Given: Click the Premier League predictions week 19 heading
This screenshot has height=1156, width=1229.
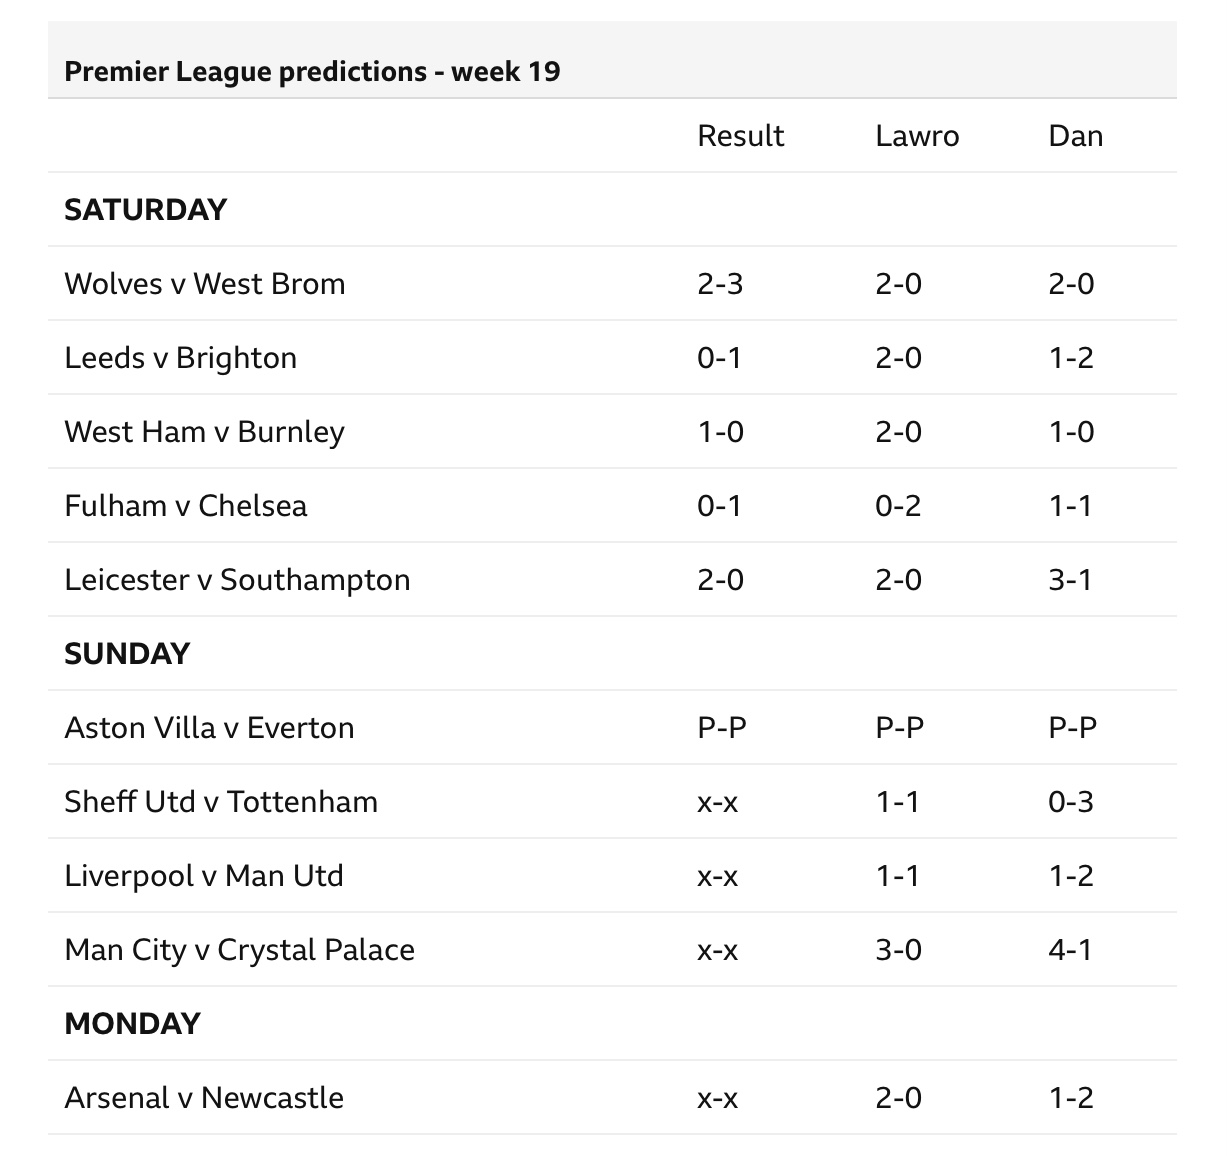Looking at the screenshot, I should click(312, 72).
